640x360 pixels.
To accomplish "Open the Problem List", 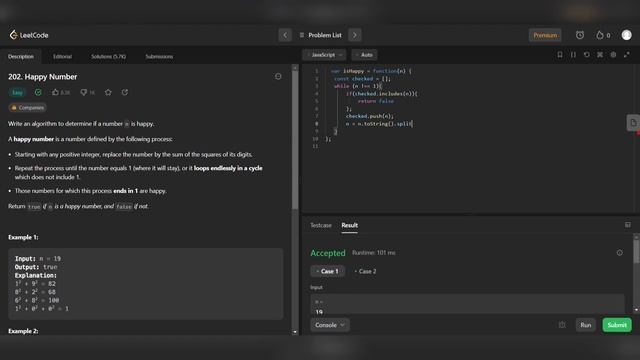I will point(320,35).
